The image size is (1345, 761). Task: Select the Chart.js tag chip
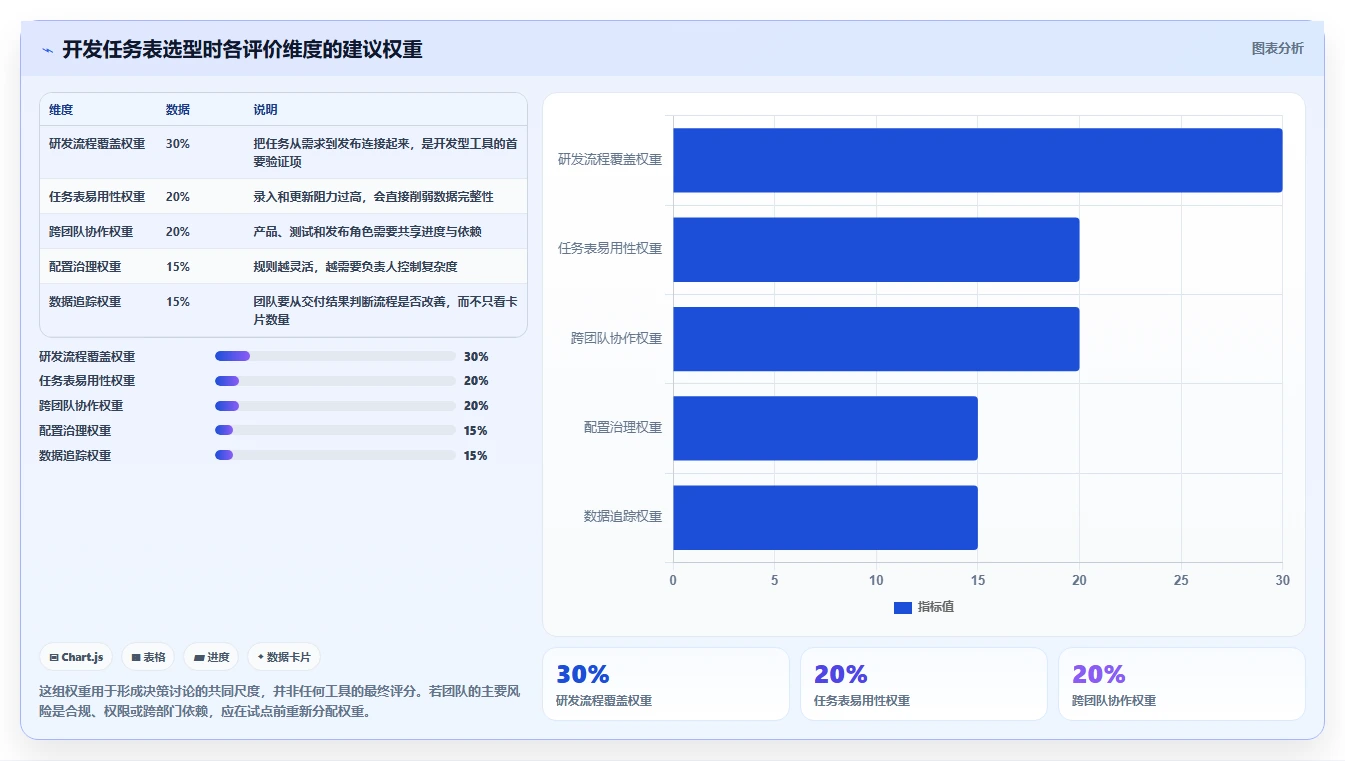pos(76,657)
